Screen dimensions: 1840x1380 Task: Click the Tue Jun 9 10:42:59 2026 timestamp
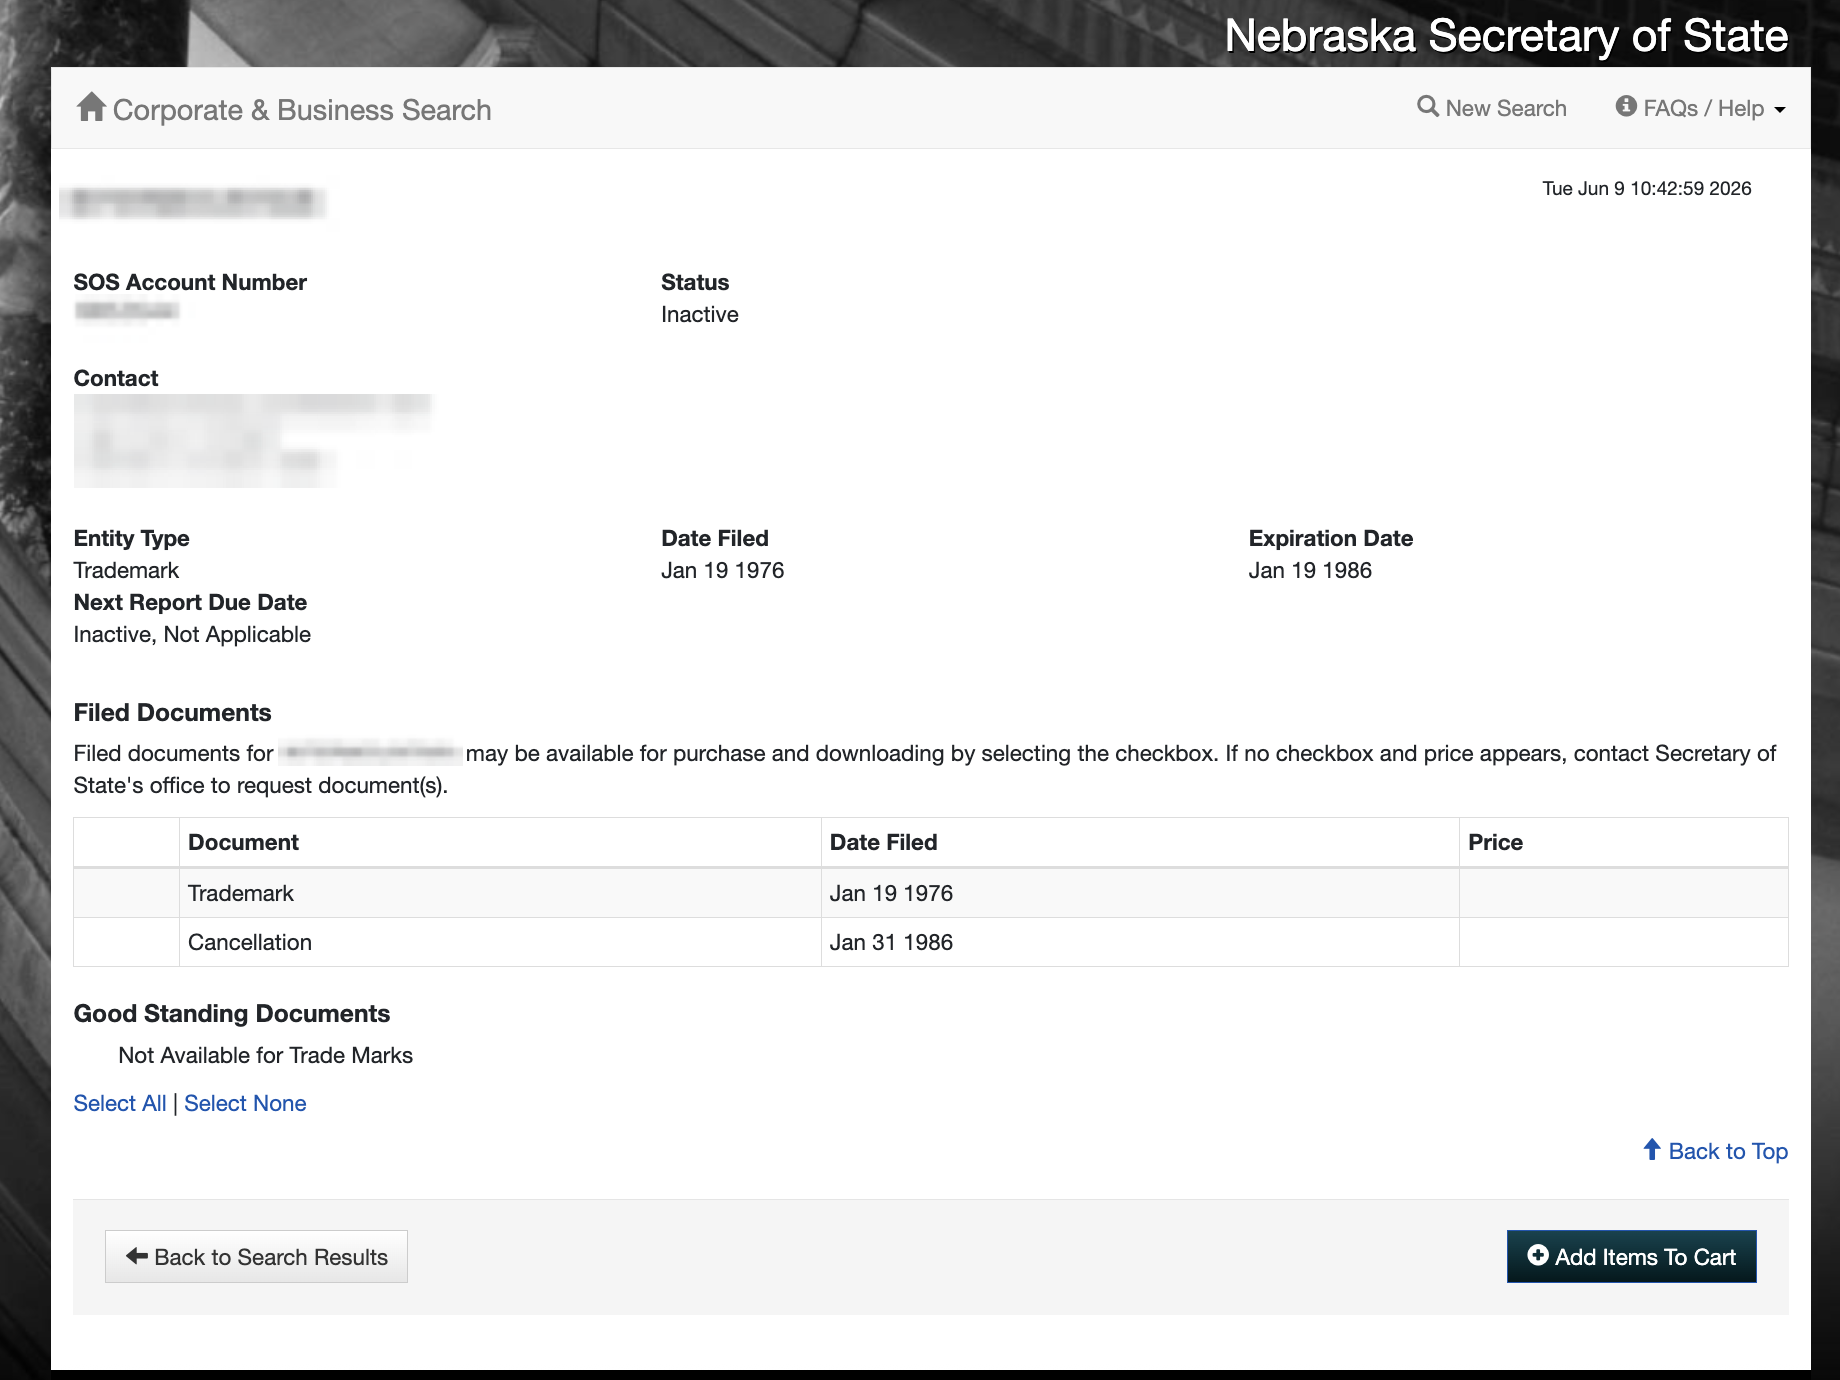[1647, 188]
